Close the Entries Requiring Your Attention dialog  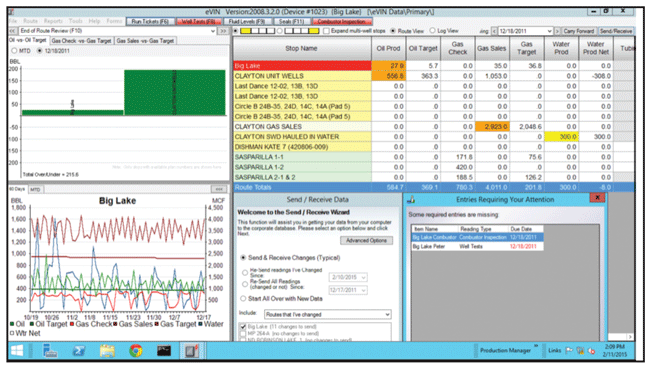[x=597, y=198]
